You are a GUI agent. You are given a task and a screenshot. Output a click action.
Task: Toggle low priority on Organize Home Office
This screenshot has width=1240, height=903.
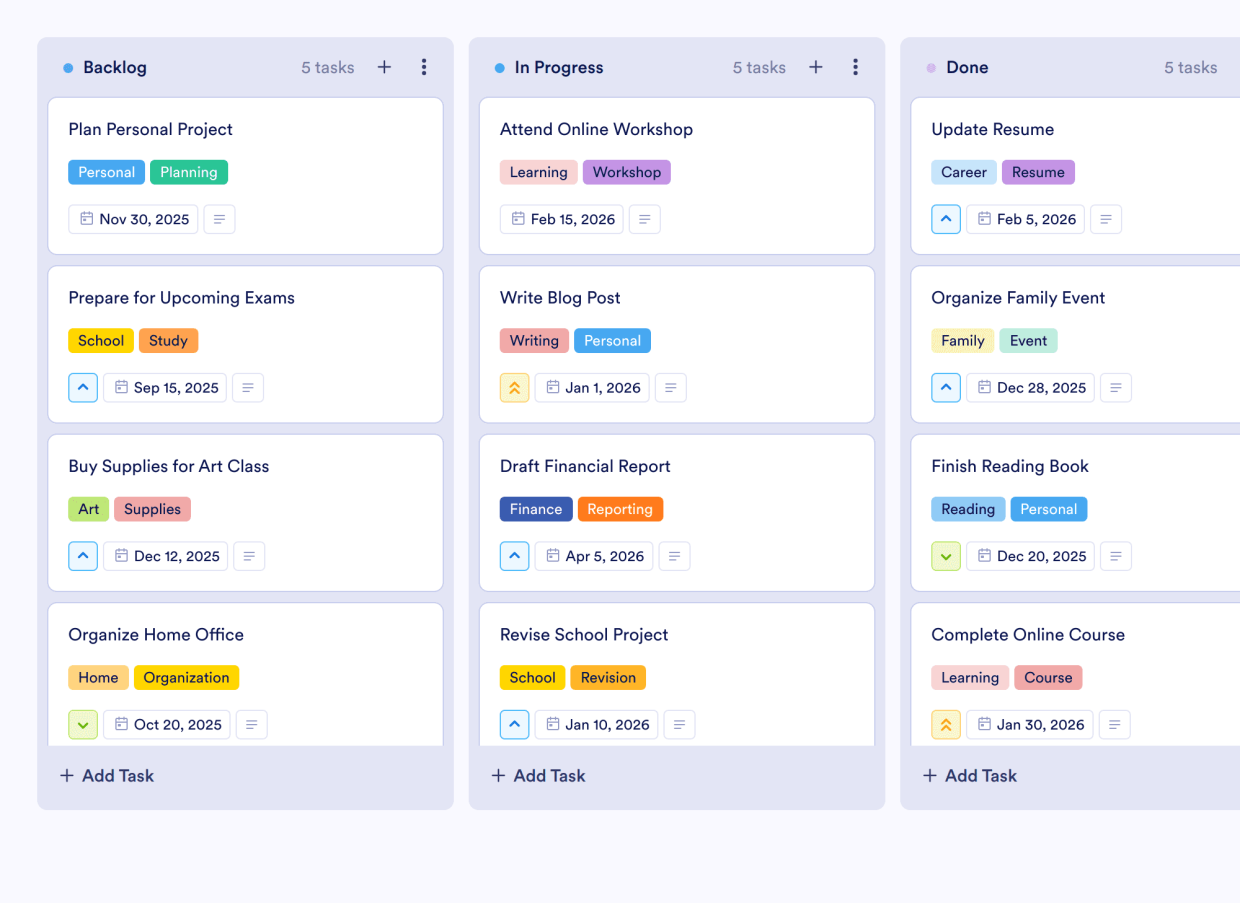pyautogui.click(x=83, y=724)
